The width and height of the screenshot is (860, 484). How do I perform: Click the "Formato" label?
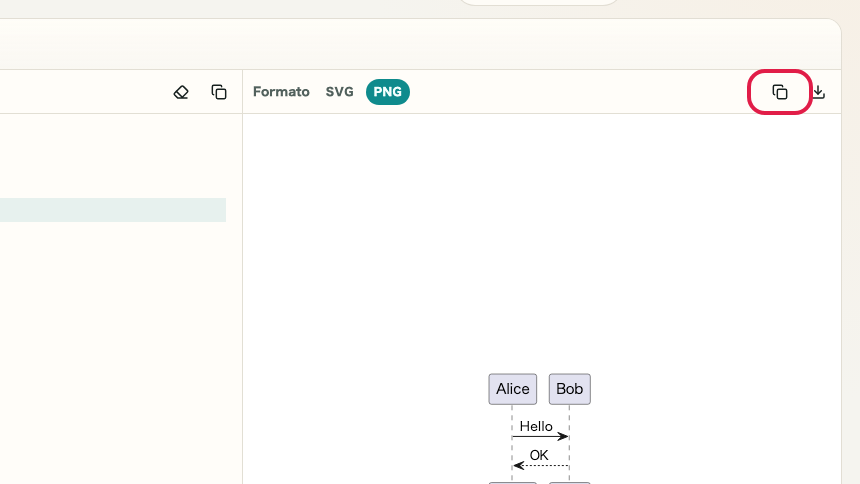[281, 92]
